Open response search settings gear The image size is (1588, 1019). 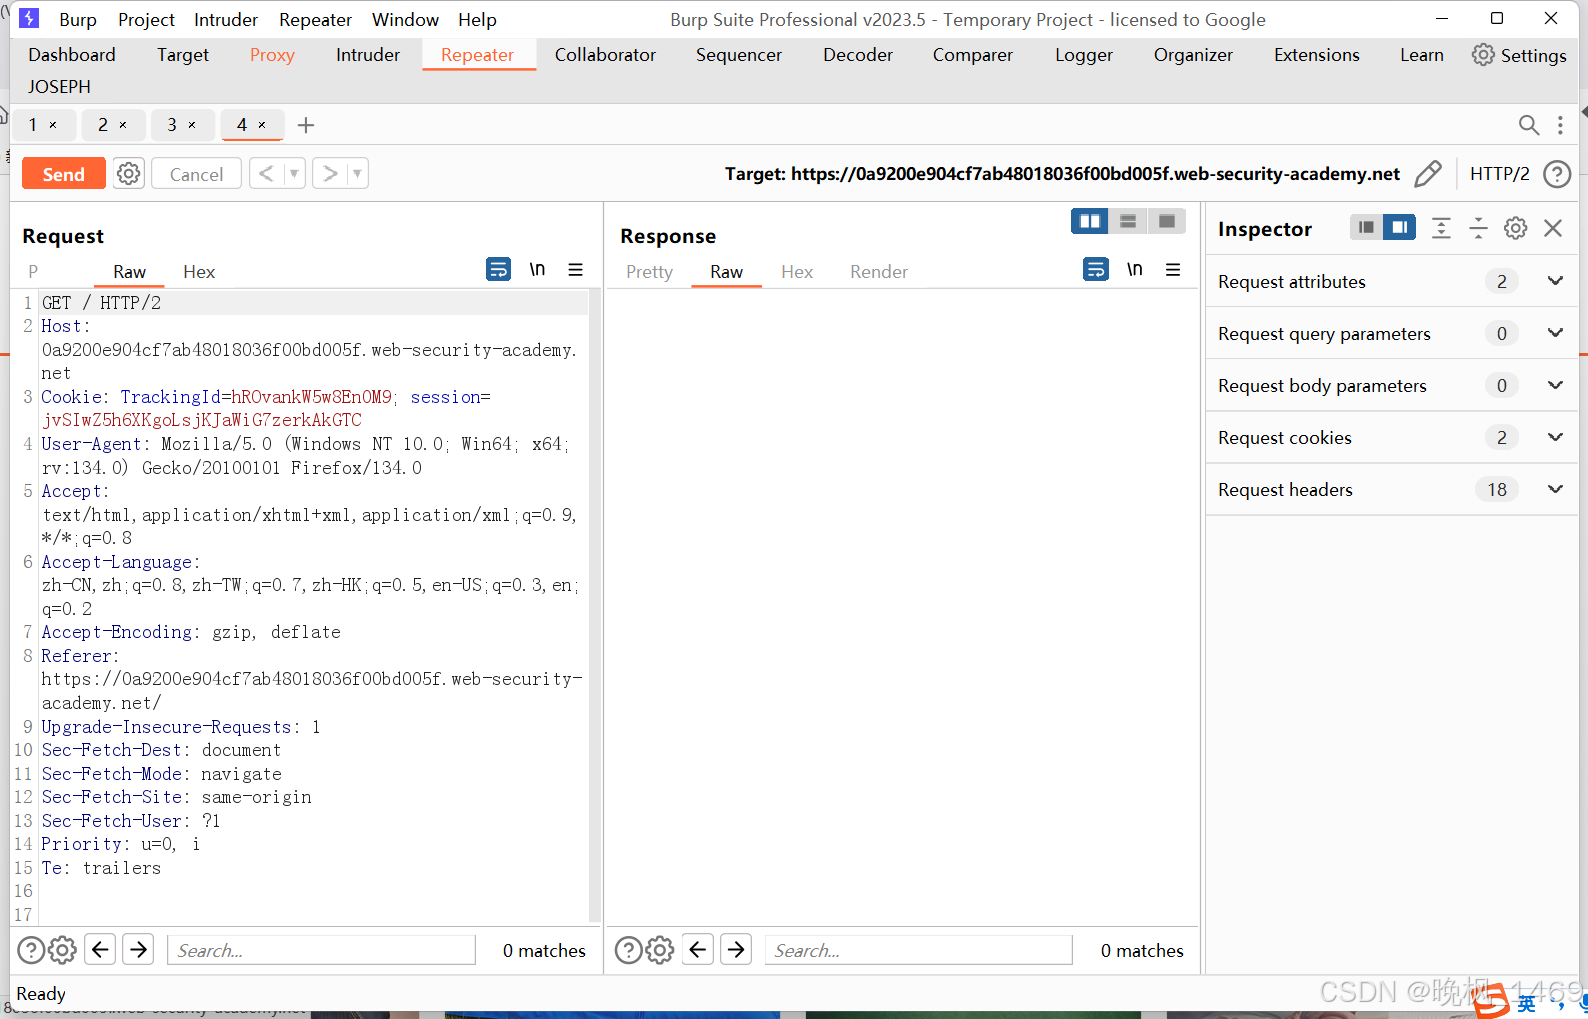(660, 950)
